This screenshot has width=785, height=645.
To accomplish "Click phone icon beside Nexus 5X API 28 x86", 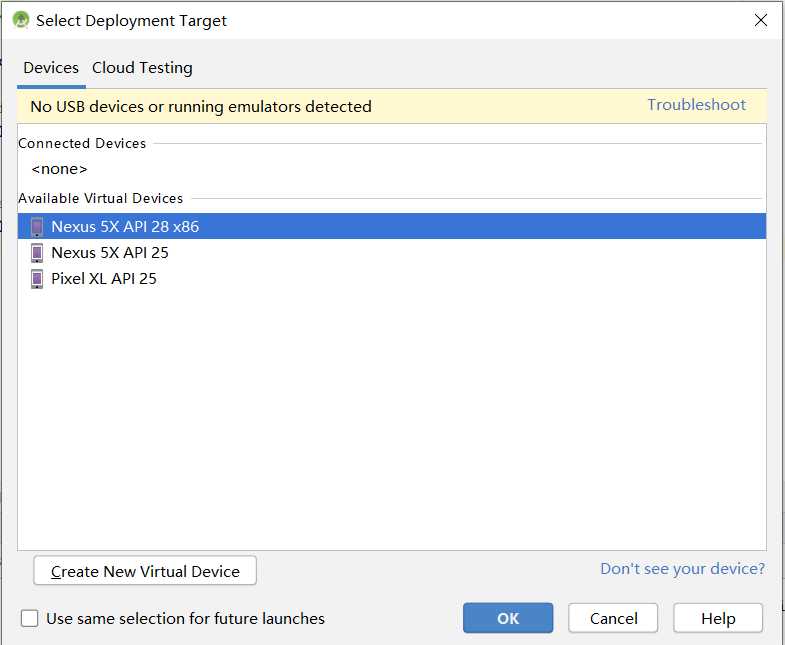I will (x=37, y=227).
